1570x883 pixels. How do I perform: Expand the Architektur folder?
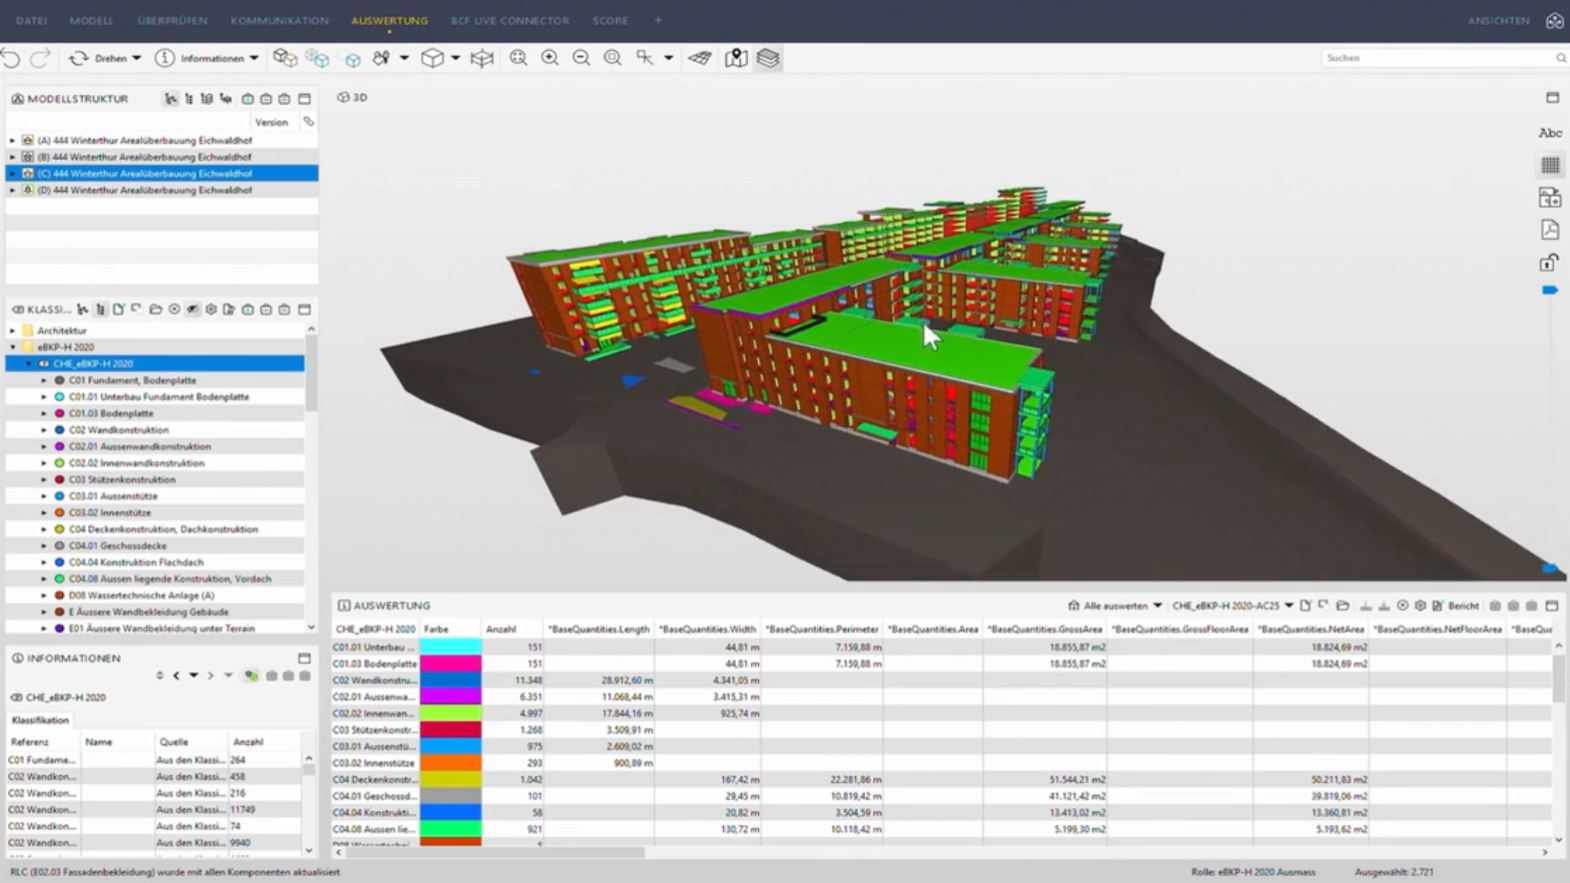pos(13,331)
